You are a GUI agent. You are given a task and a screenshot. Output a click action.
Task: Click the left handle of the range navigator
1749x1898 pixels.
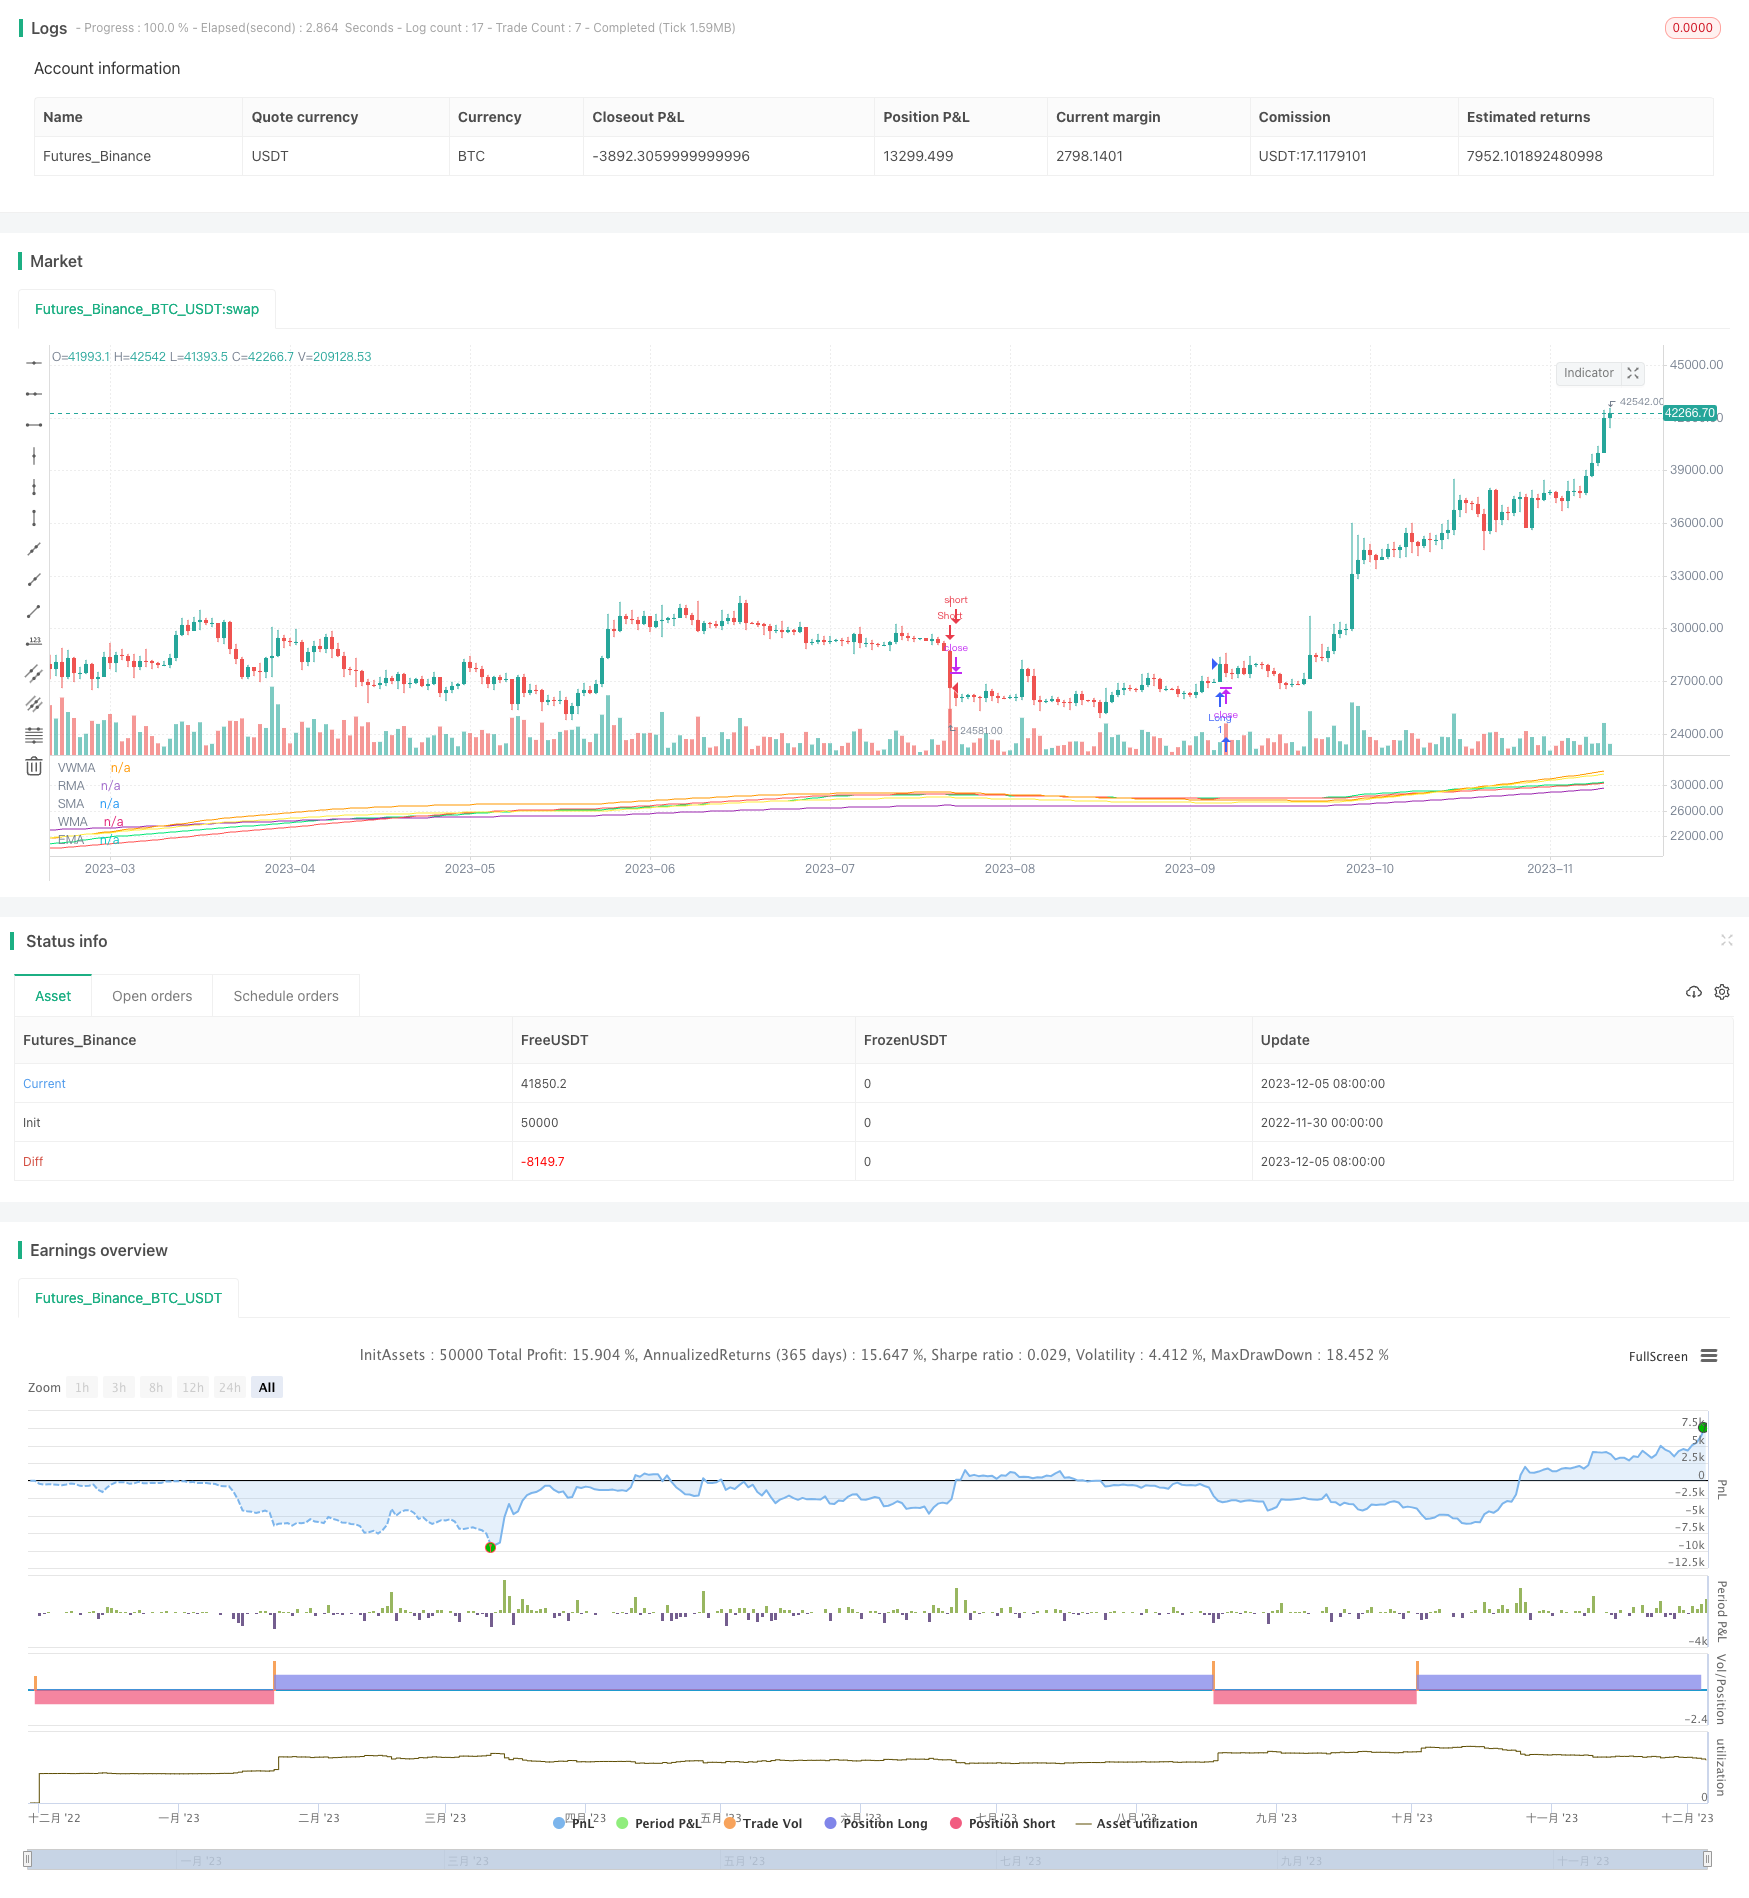click(x=28, y=1860)
